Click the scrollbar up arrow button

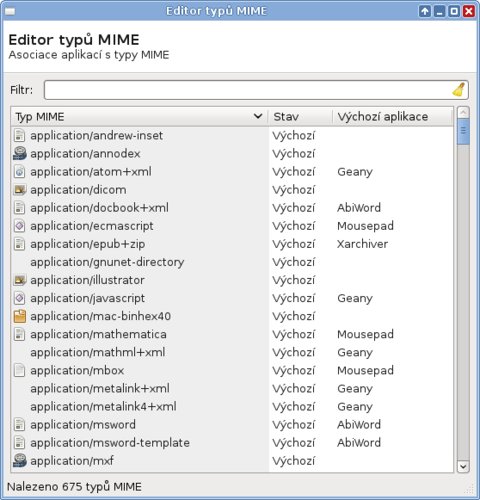click(x=463, y=112)
